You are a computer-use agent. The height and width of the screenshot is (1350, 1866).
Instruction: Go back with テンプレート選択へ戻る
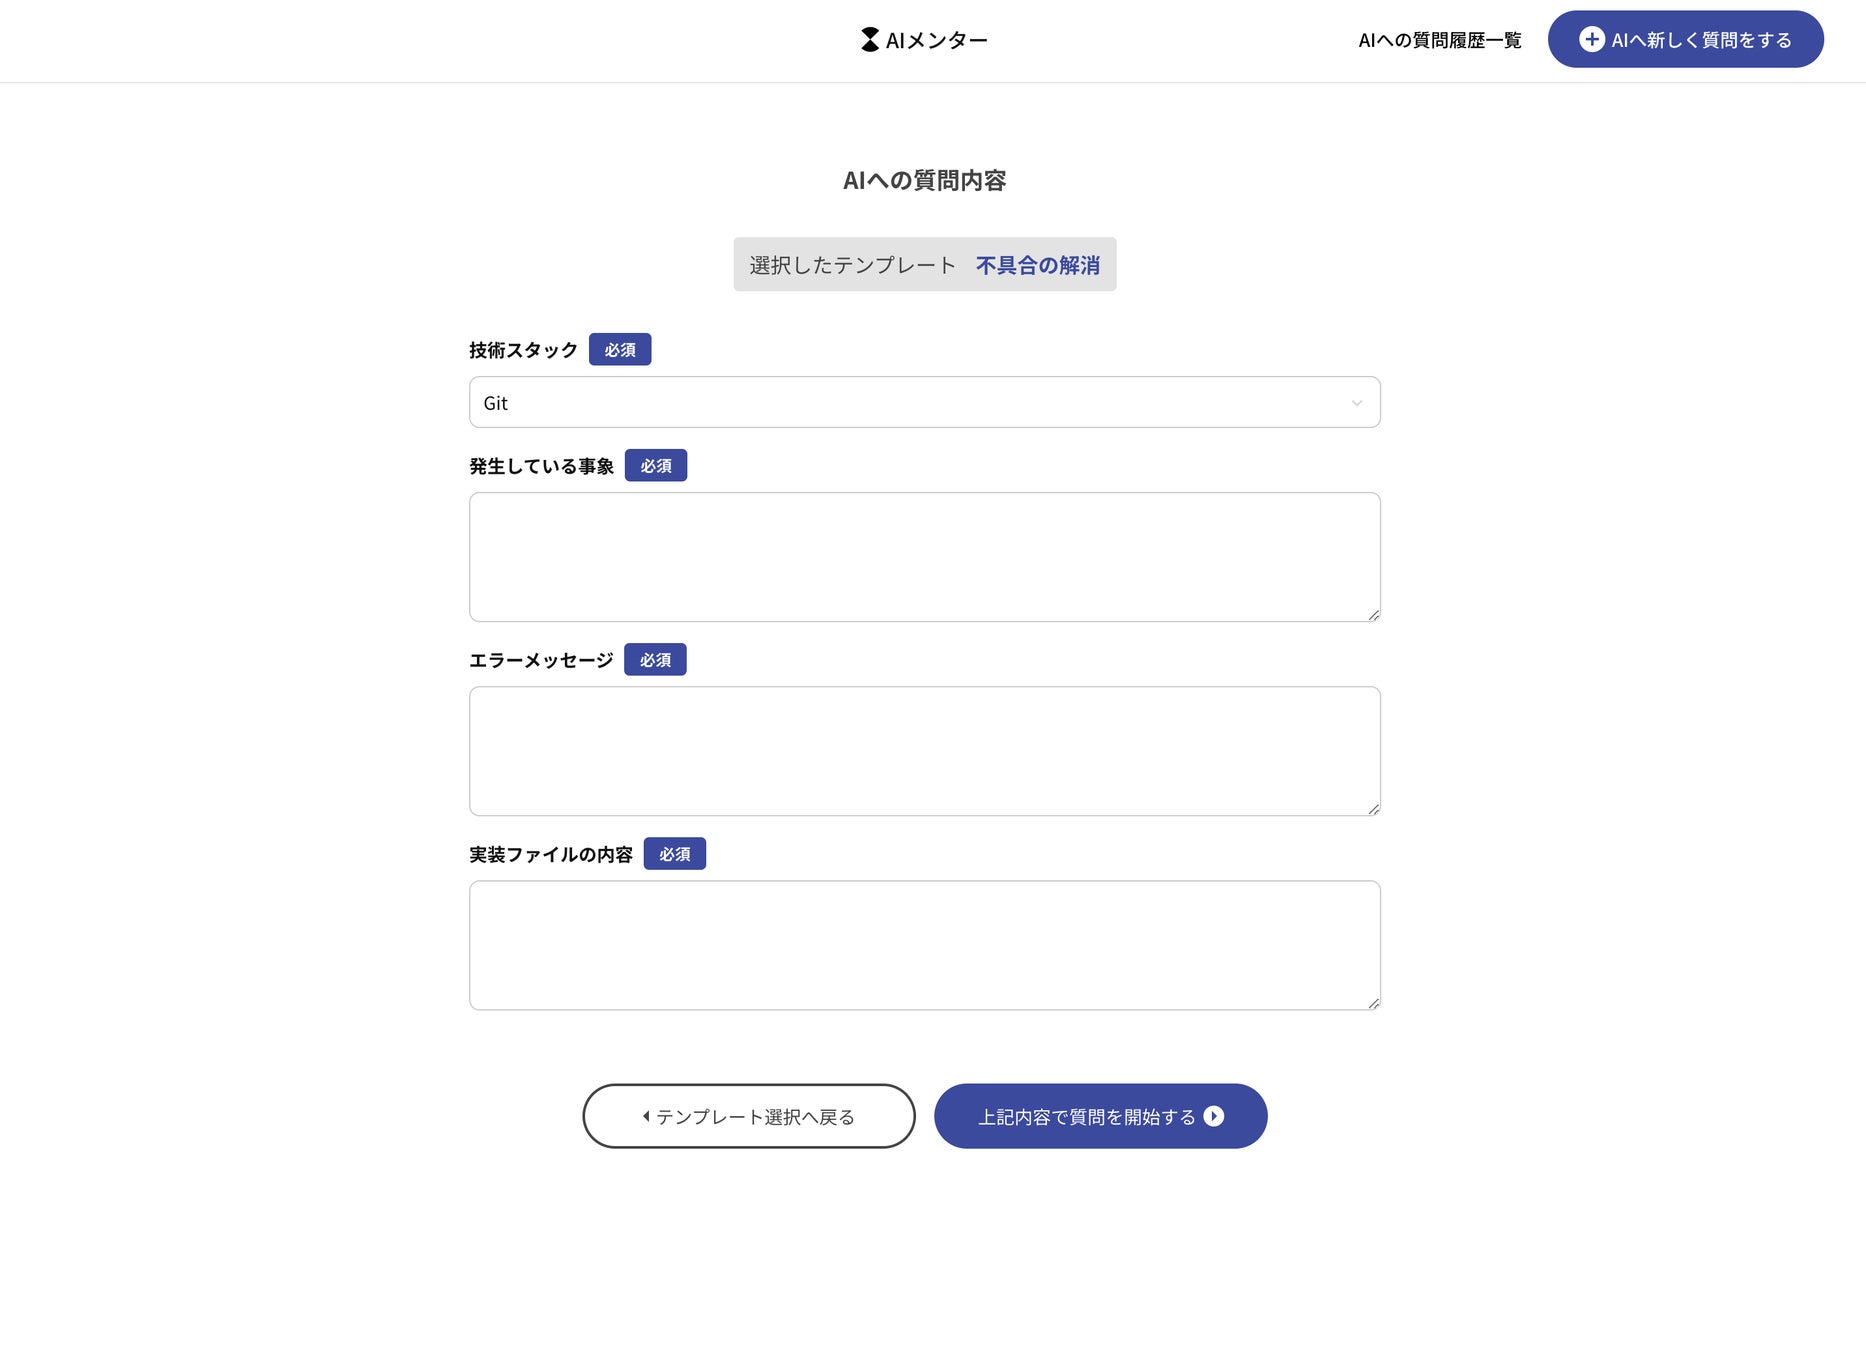[750, 1116]
